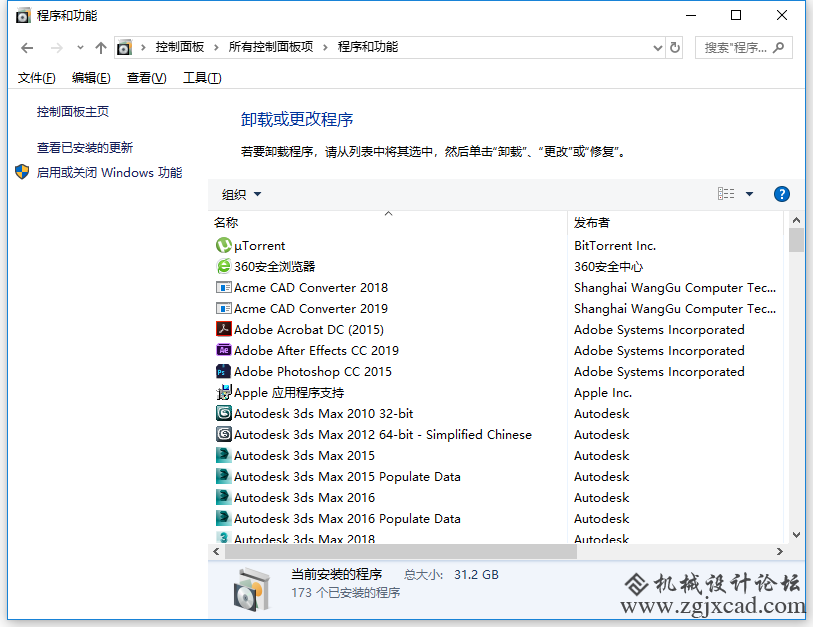Click 所有控制面板项 in the breadcrumb
This screenshot has width=813, height=627.
[x=271, y=47]
